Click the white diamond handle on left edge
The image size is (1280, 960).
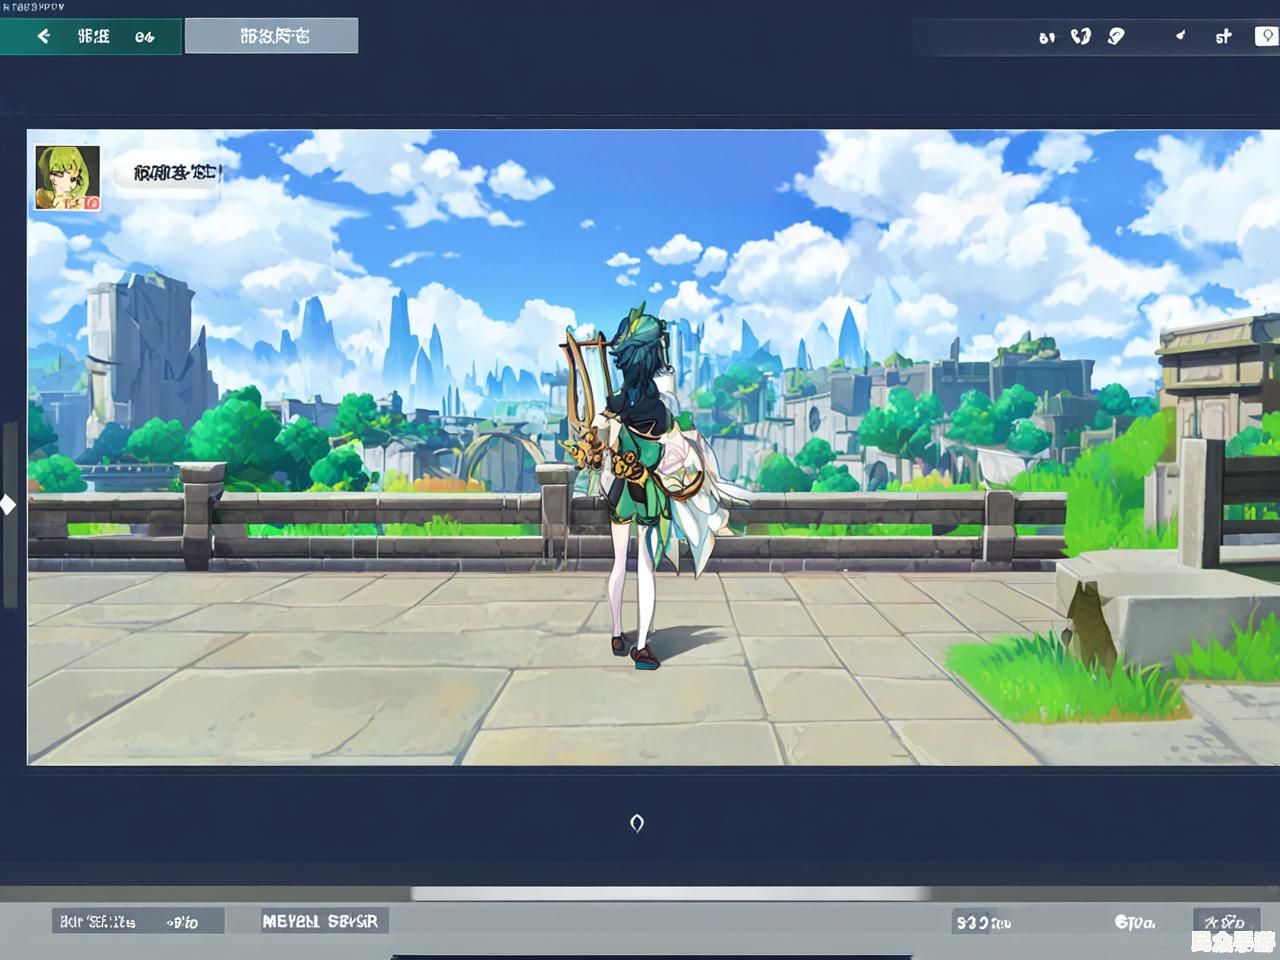pos(8,505)
